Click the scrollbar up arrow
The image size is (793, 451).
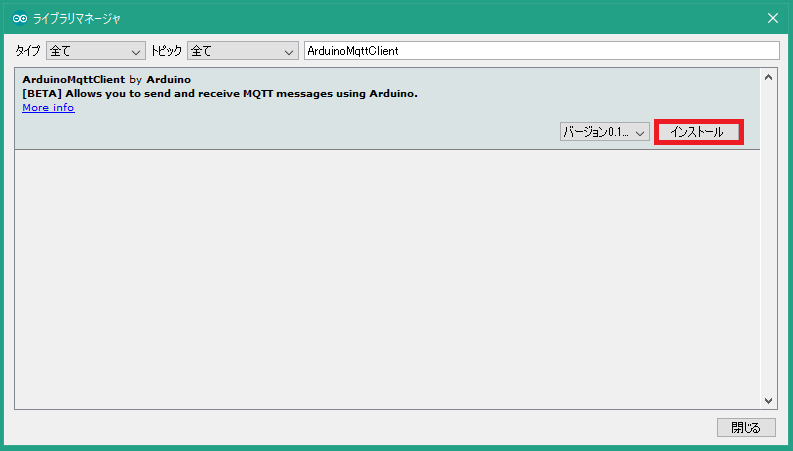tap(768, 77)
